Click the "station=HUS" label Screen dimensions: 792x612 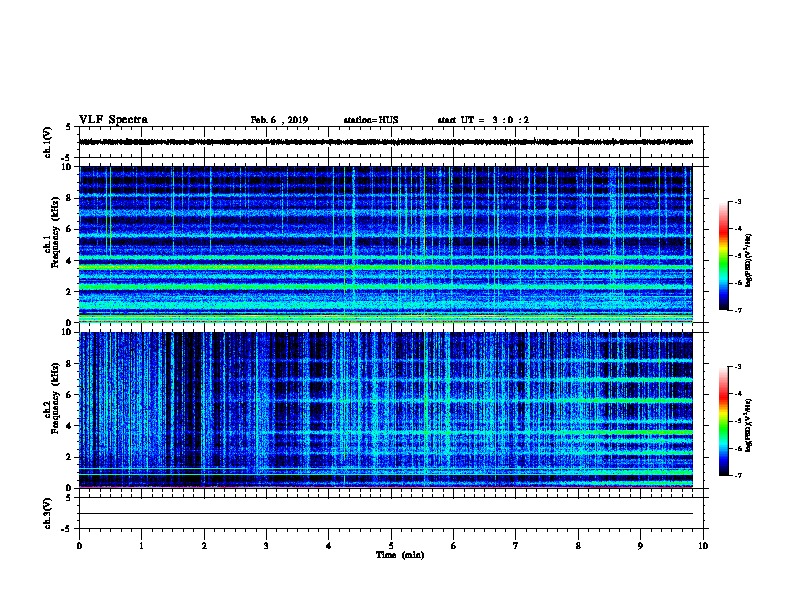click(x=371, y=120)
